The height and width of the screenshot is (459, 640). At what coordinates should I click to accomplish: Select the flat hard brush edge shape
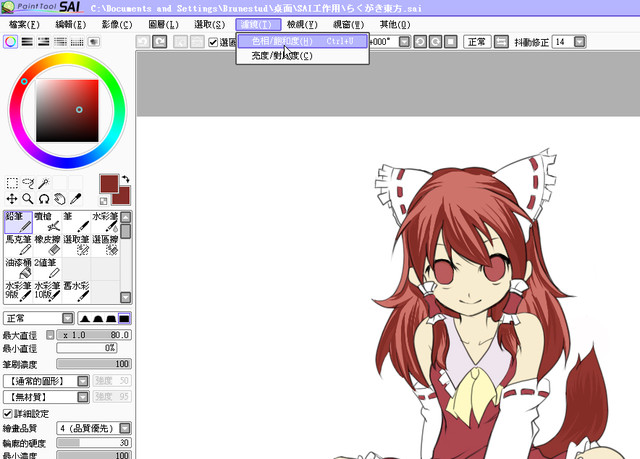coord(124,318)
